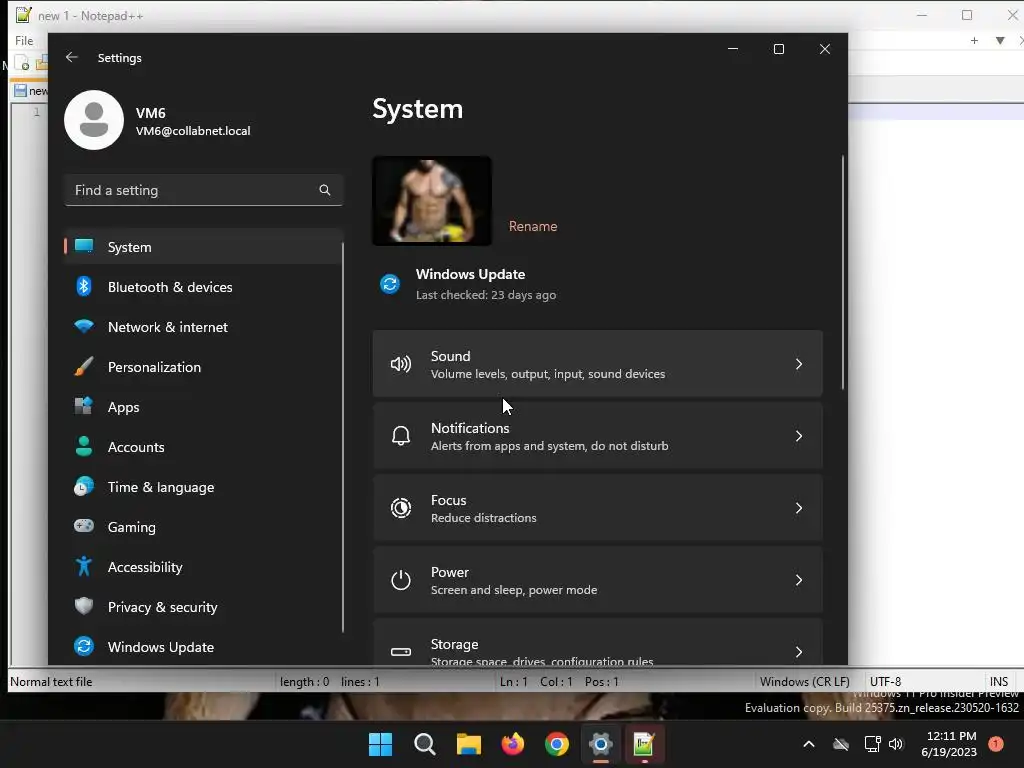Select the System category in sidebar
1024x768 pixels.
(202, 247)
